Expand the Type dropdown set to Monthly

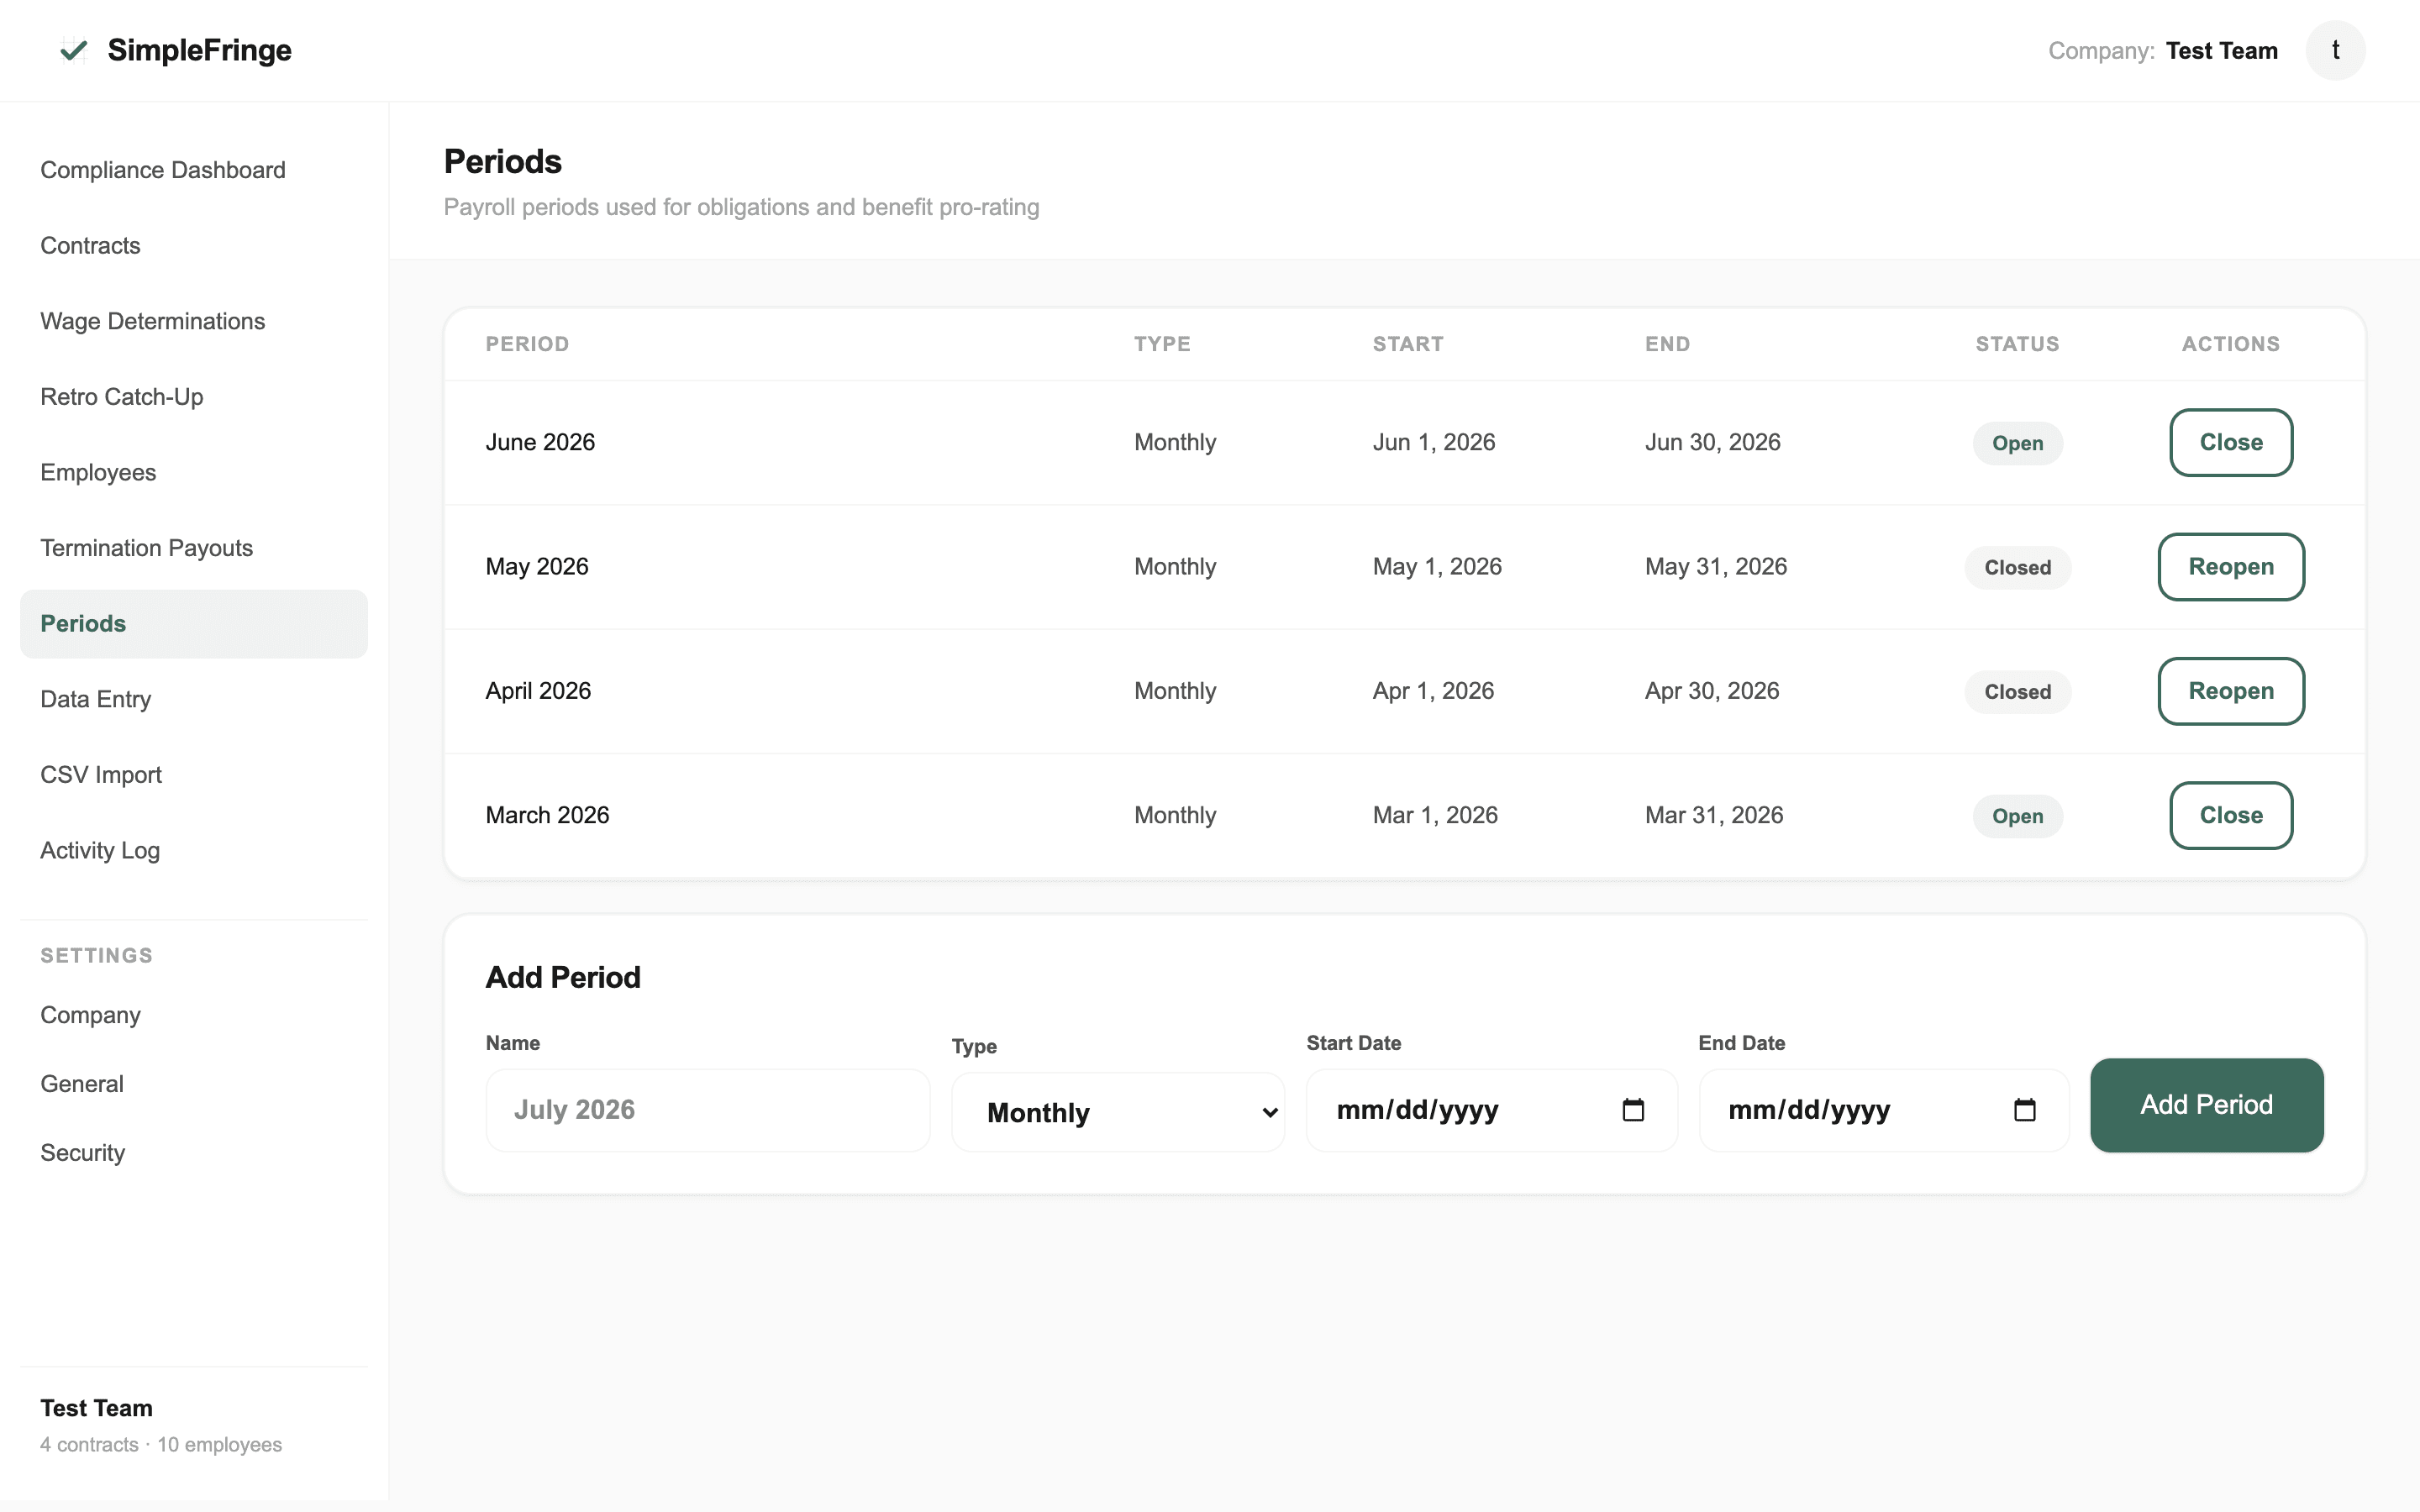pos(1118,1112)
